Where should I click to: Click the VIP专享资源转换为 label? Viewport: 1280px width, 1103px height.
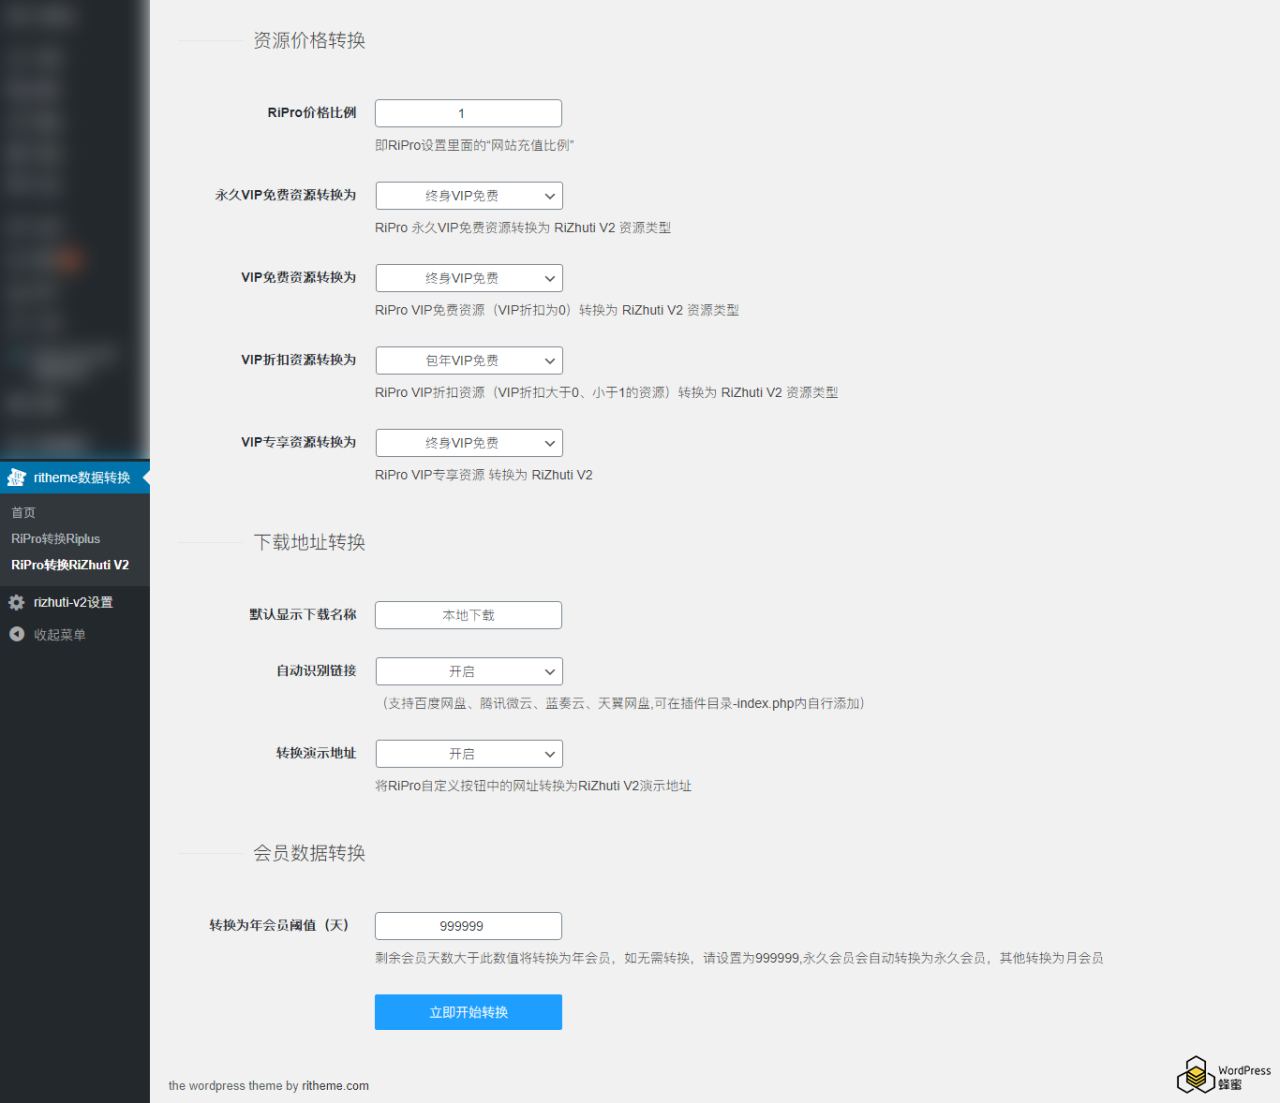(298, 442)
